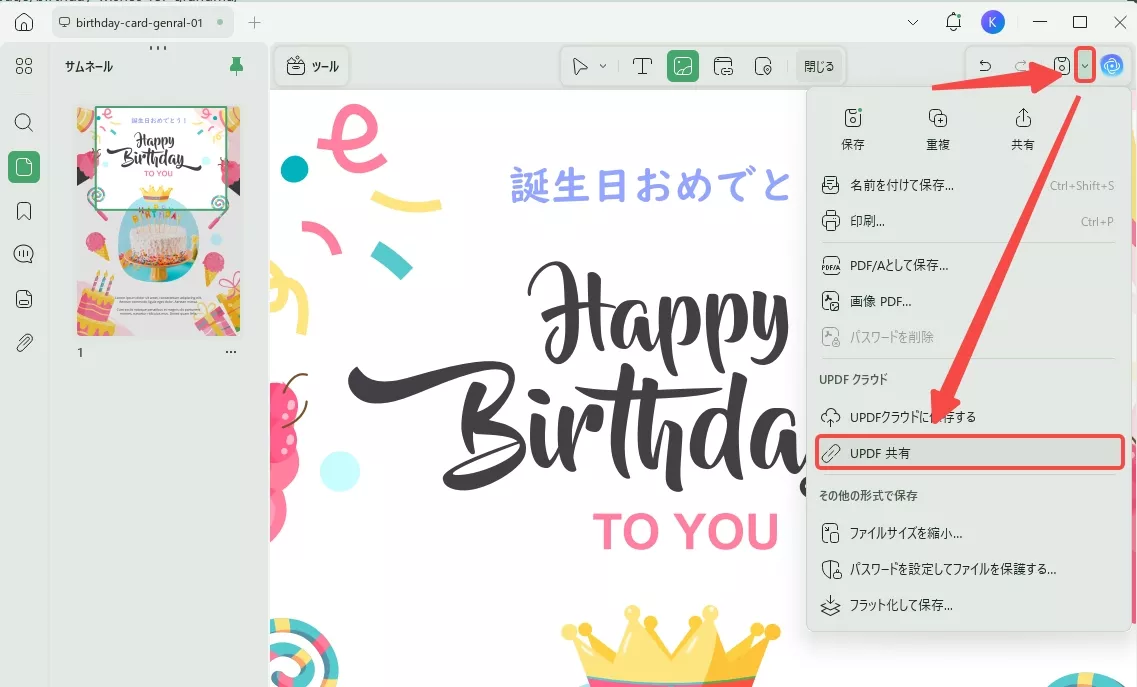Toggle thumbnail panel icon in sidebar
1137x687 pixels.
click(x=24, y=167)
